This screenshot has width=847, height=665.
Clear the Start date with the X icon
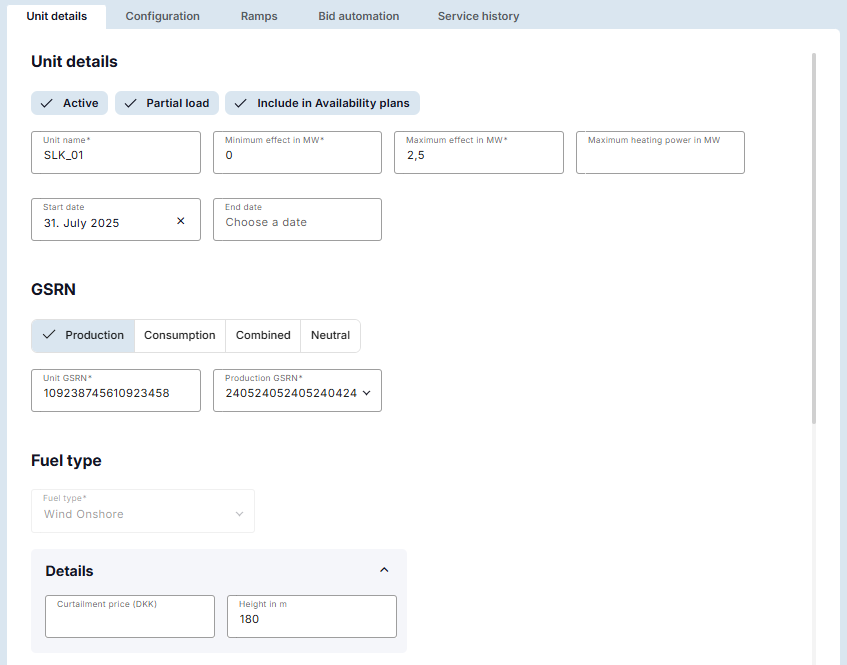[181, 221]
